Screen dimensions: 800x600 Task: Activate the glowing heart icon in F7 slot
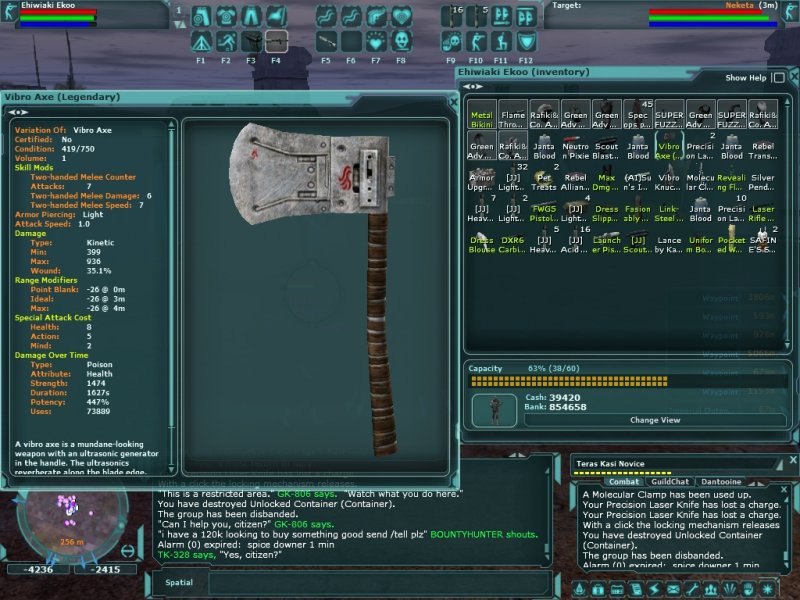tap(376, 42)
